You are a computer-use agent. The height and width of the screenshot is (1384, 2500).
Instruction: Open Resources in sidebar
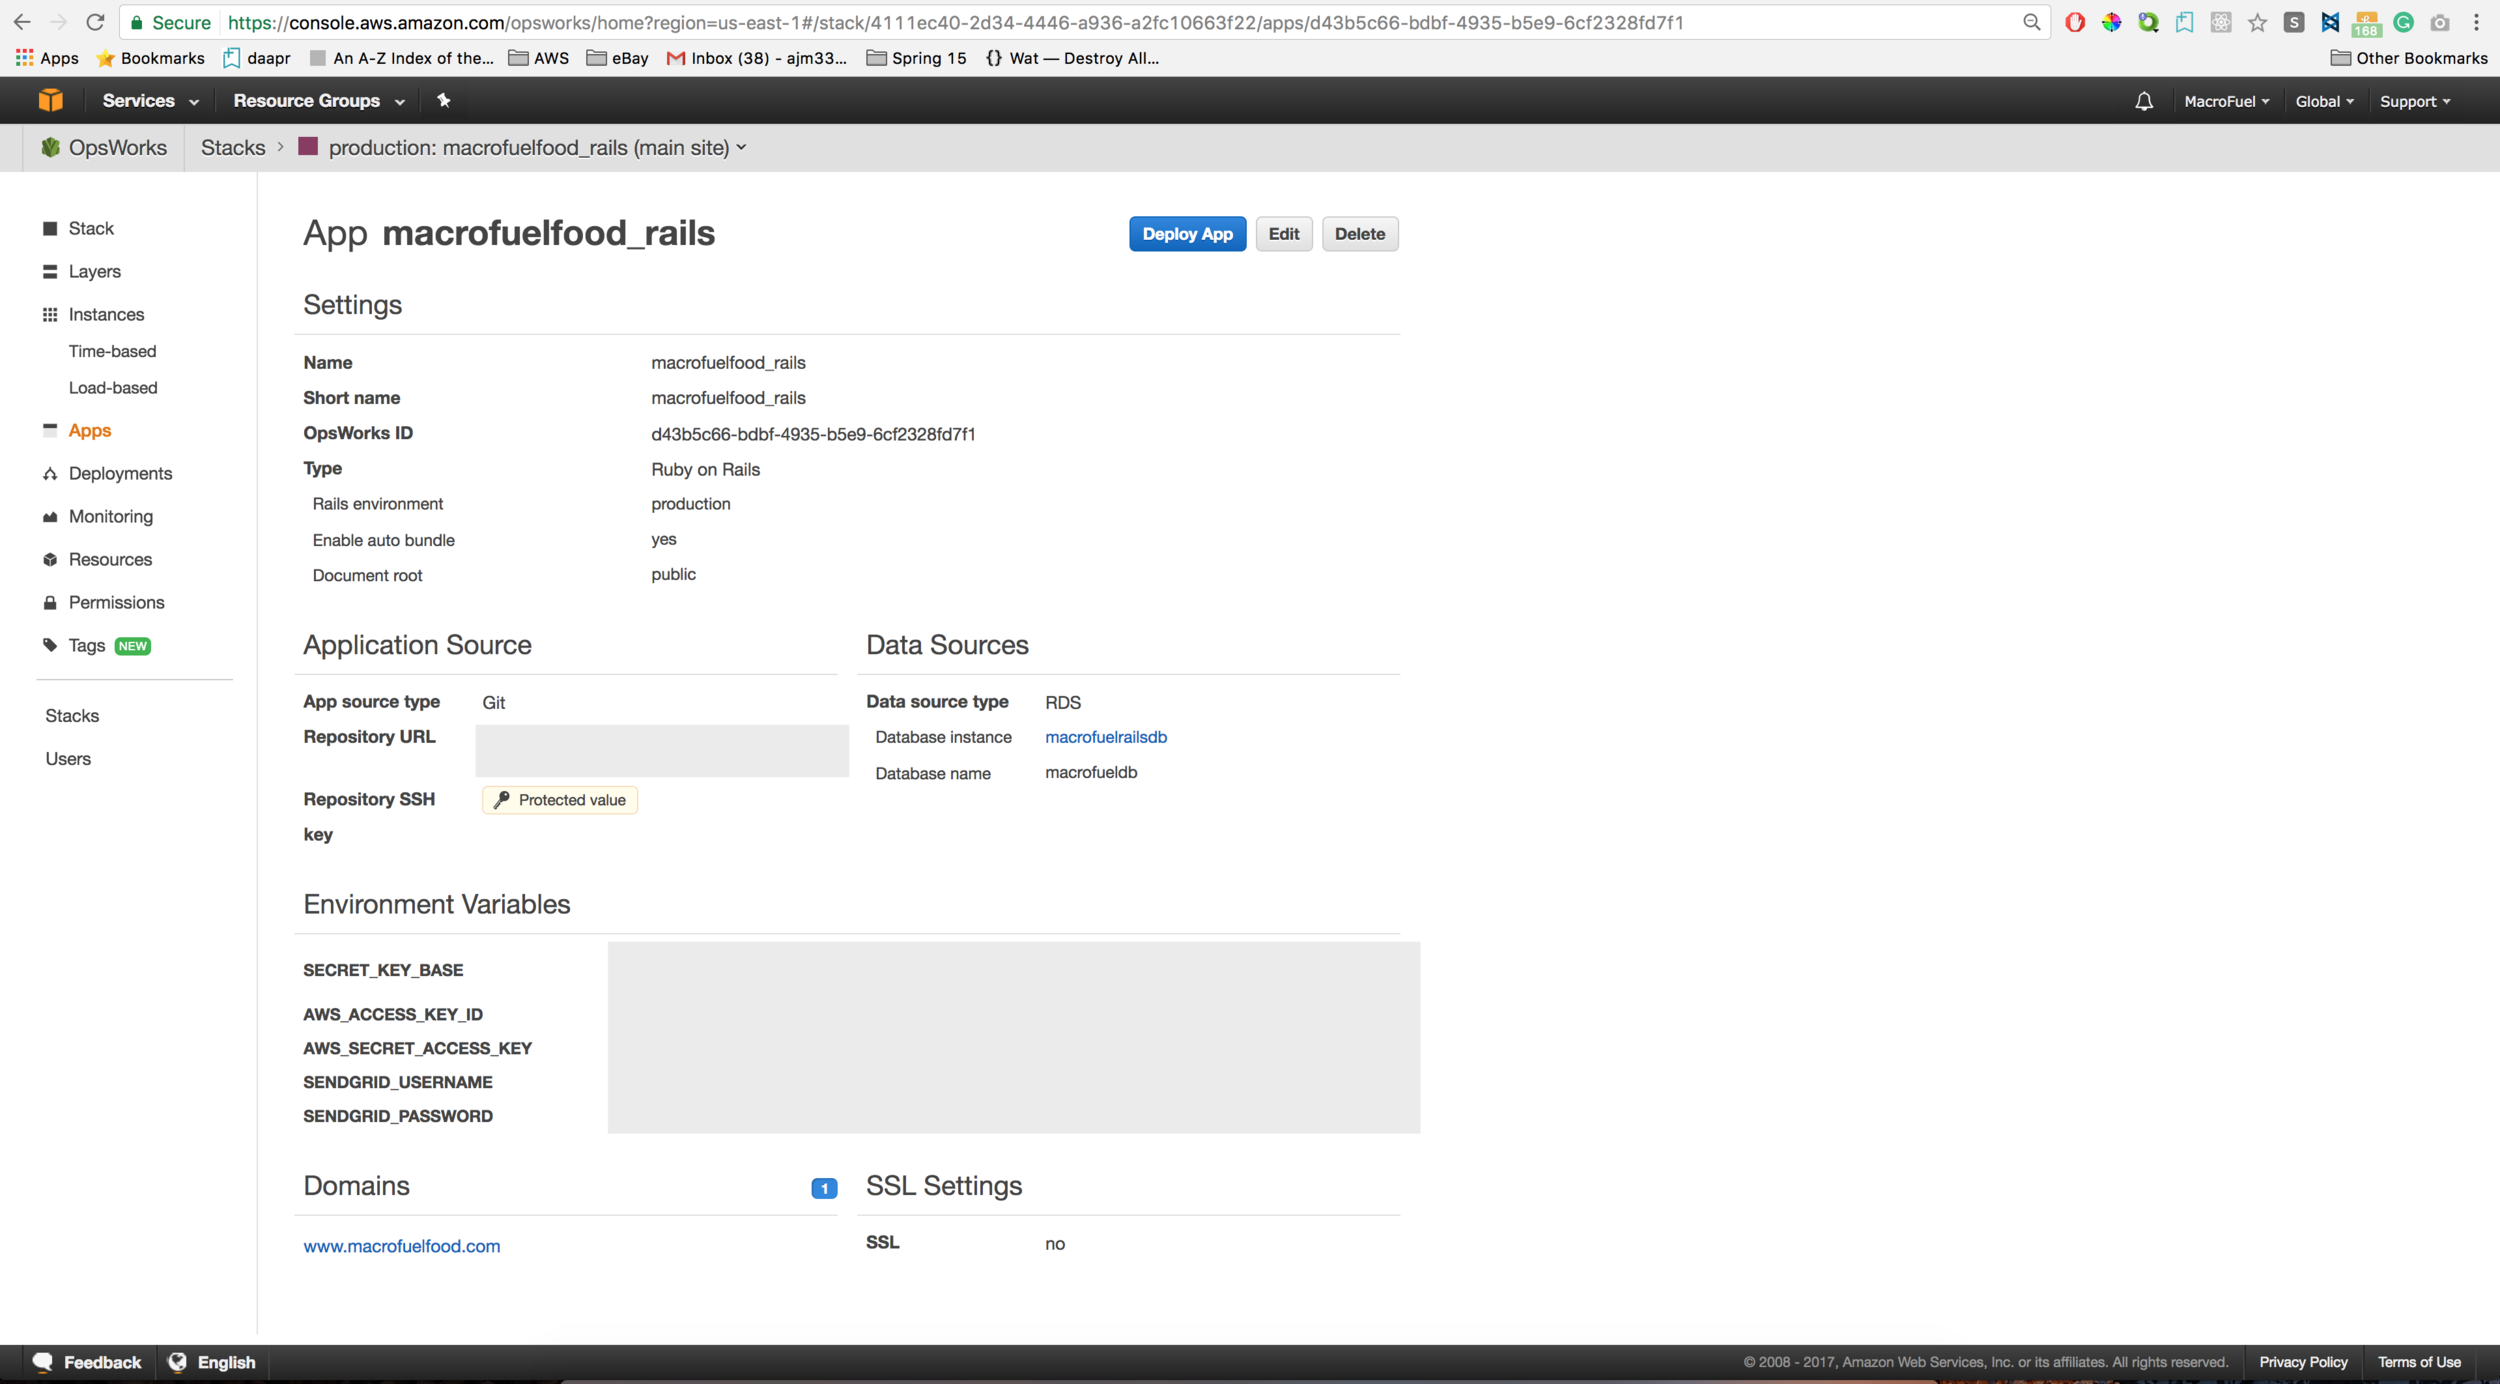tap(110, 559)
